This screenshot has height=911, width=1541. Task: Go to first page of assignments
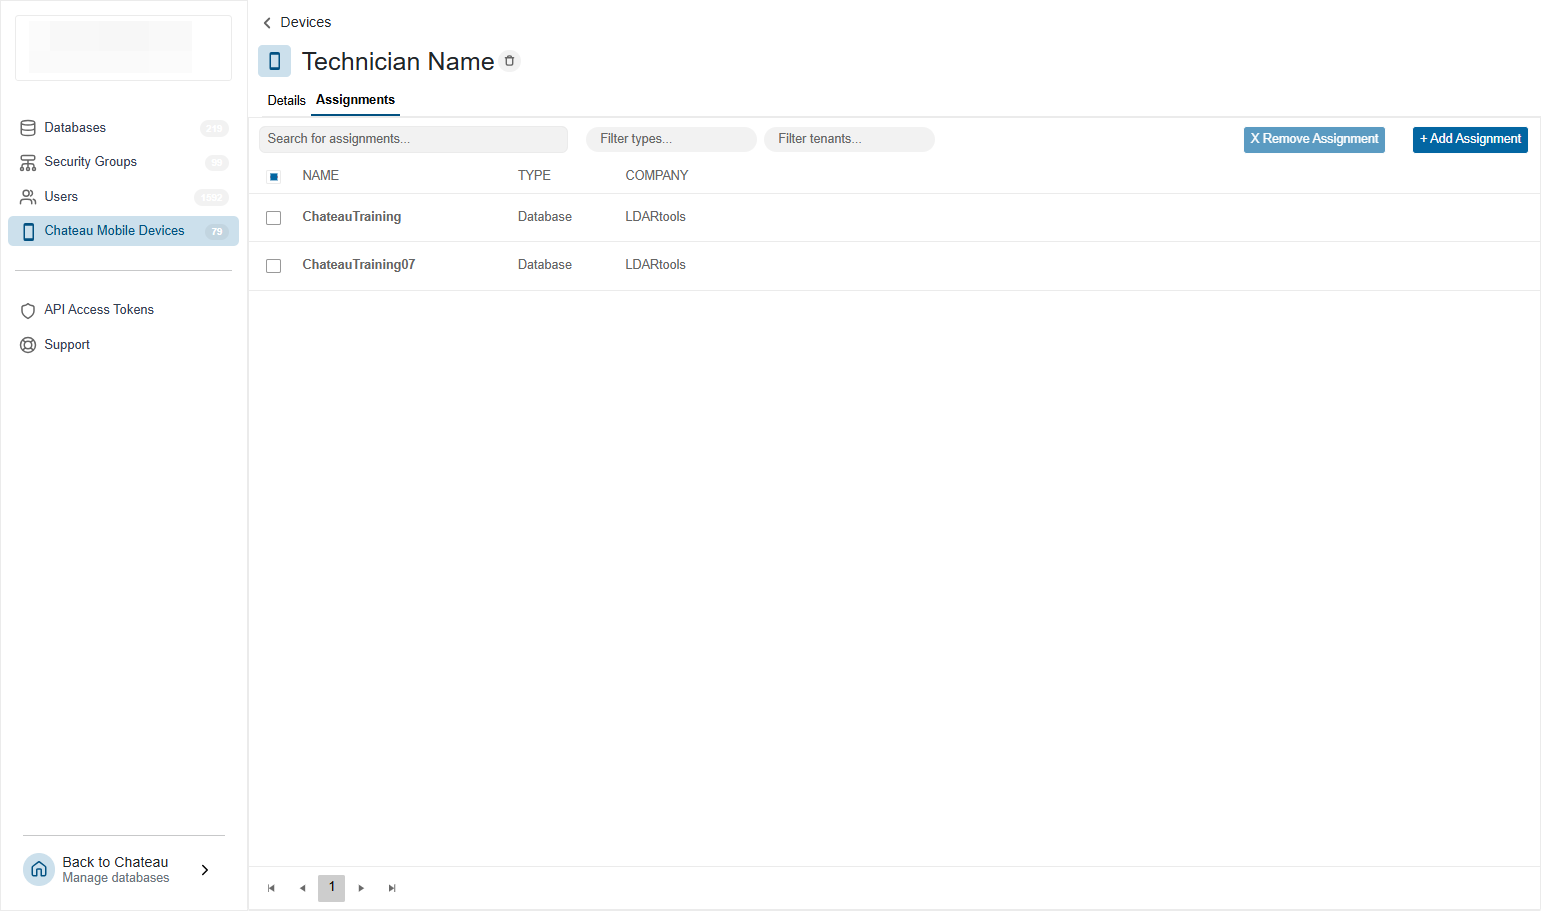coord(271,888)
